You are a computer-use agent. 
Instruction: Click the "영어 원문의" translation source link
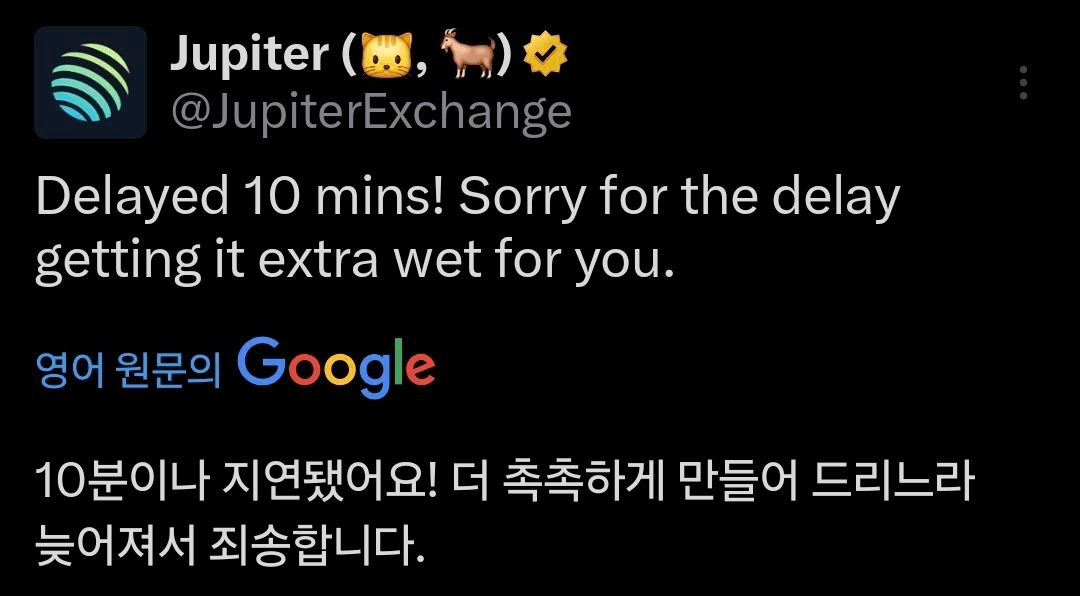[x=127, y=367]
